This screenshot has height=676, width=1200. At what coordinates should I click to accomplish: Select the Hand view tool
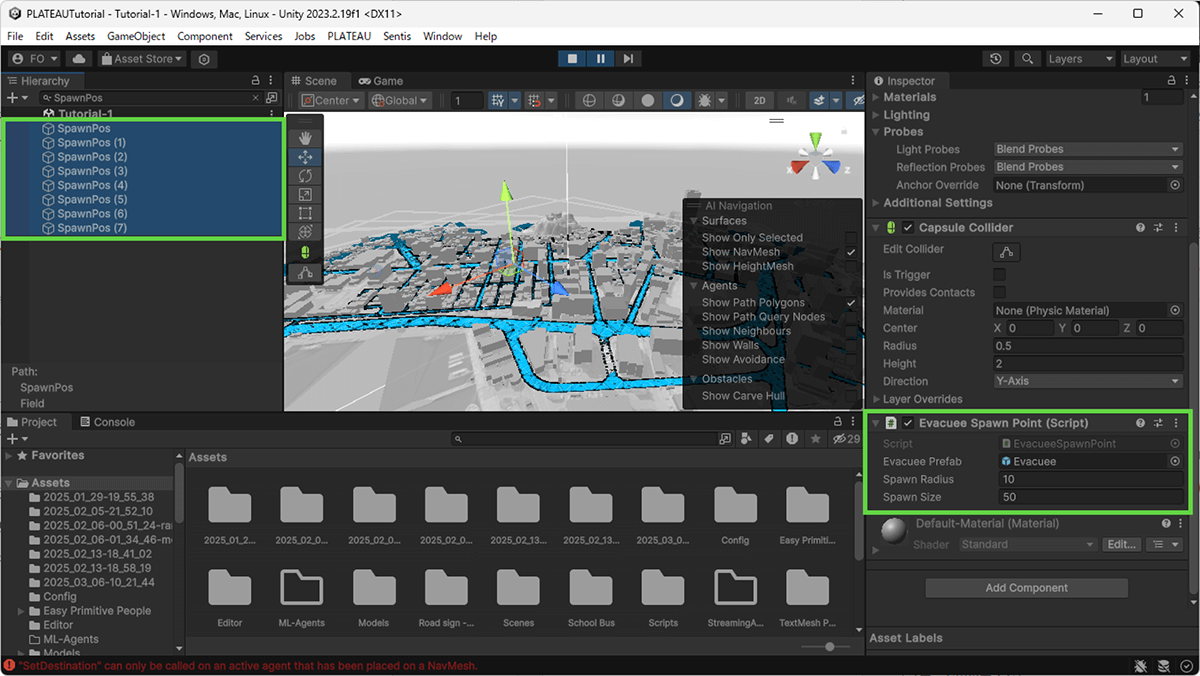tap(306, 138)
